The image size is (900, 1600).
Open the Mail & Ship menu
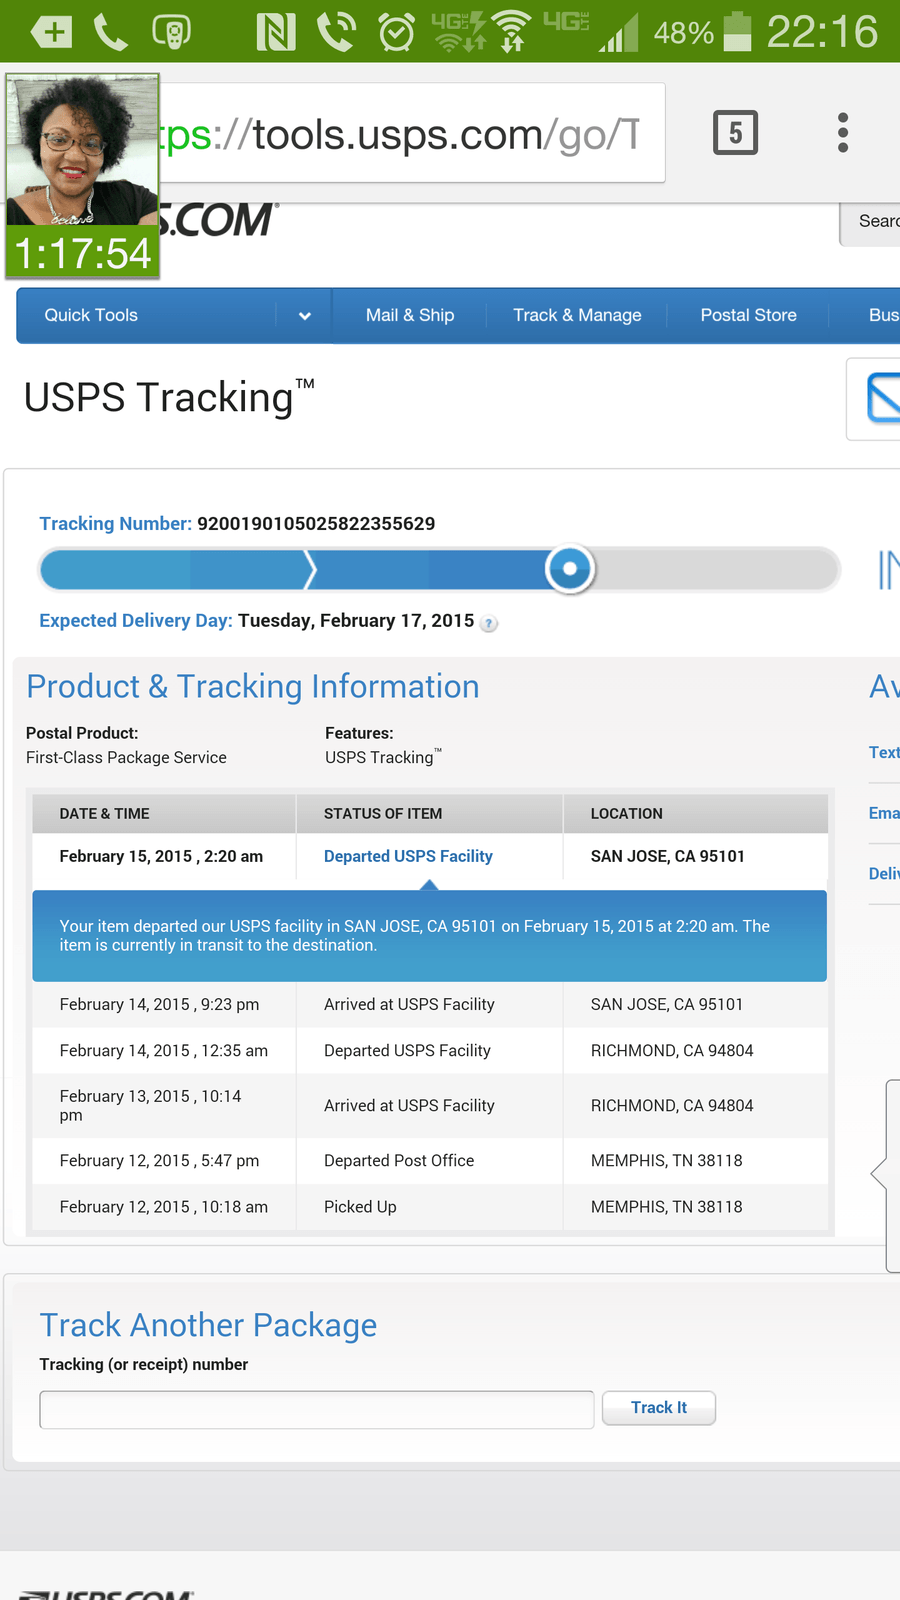pyautogui.click(x=410, y=316)
